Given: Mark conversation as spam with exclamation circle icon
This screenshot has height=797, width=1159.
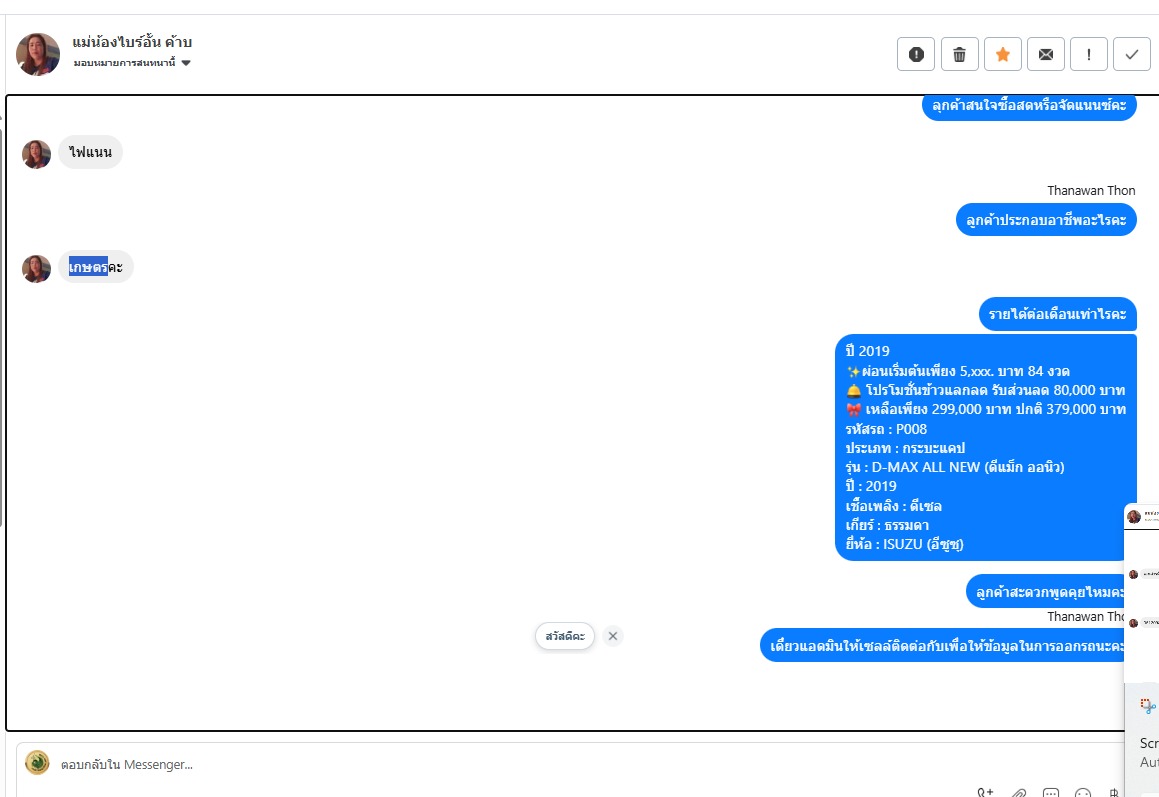Looking at the screenshot, I should [x=916, y=54].
